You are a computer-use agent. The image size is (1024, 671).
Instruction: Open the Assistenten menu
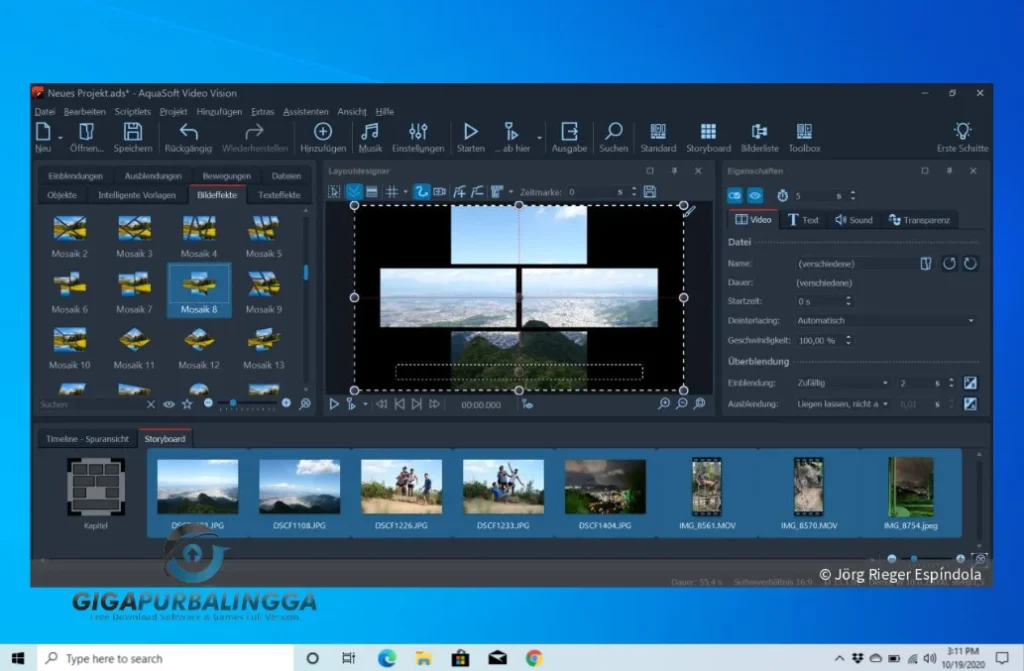click(x=305, y=111)
